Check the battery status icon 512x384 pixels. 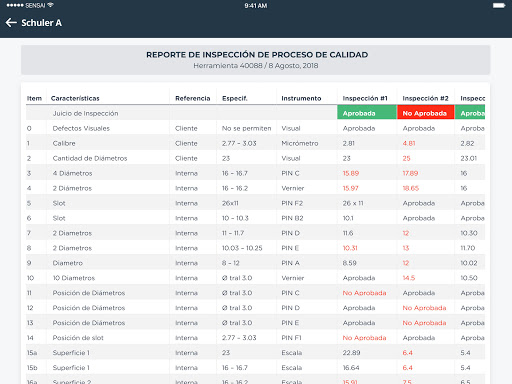pos(499,5)
